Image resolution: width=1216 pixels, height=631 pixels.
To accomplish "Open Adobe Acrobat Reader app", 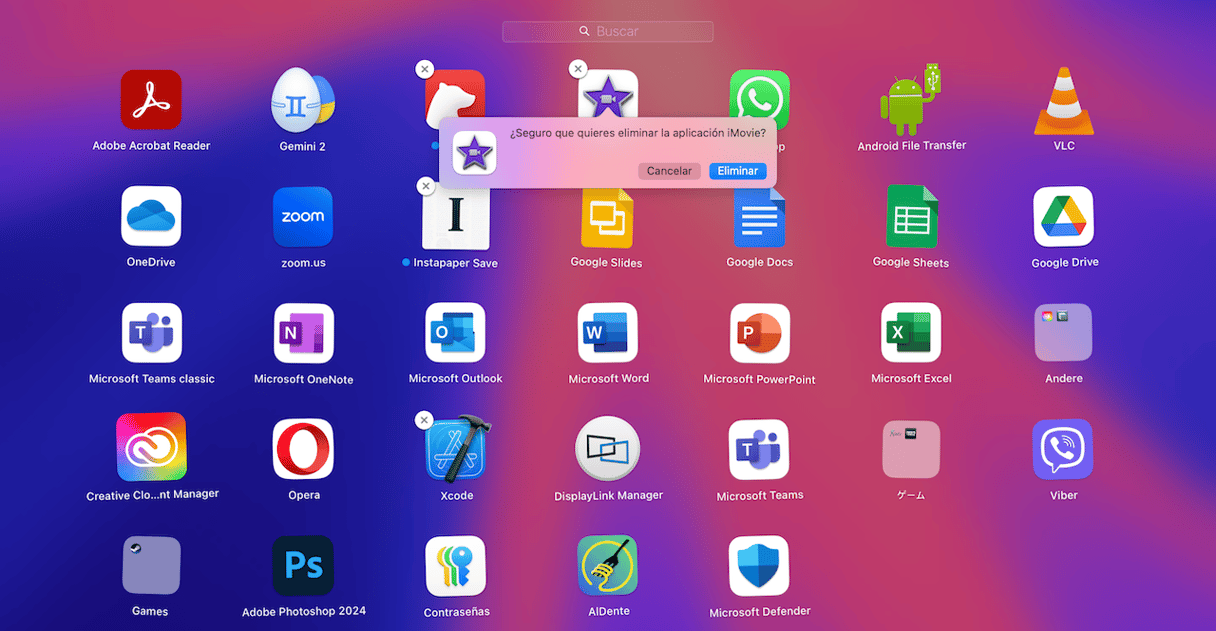I will 151,100.
